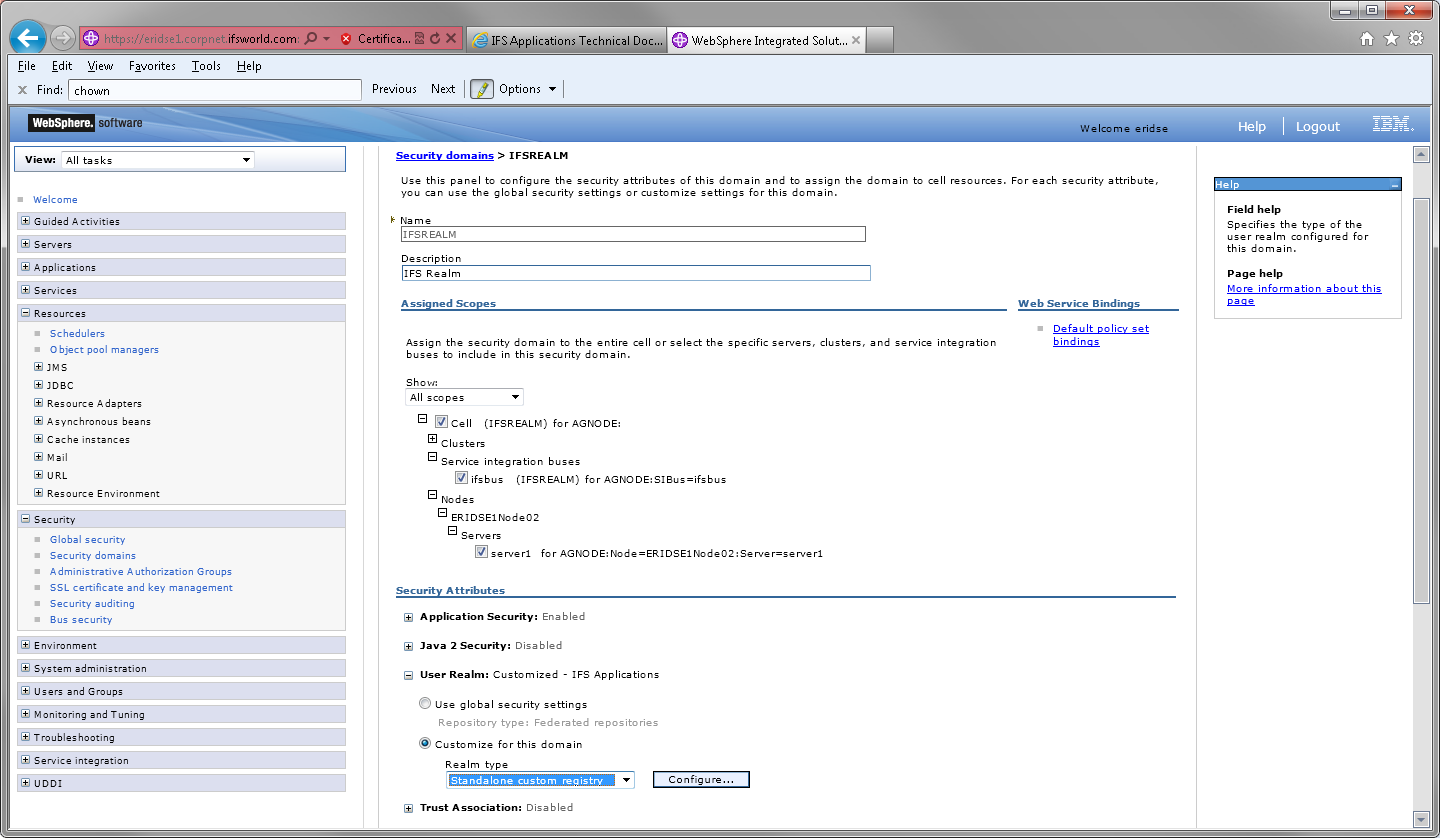
Task: Expand the JMS resources node
Action: [39, 367]
